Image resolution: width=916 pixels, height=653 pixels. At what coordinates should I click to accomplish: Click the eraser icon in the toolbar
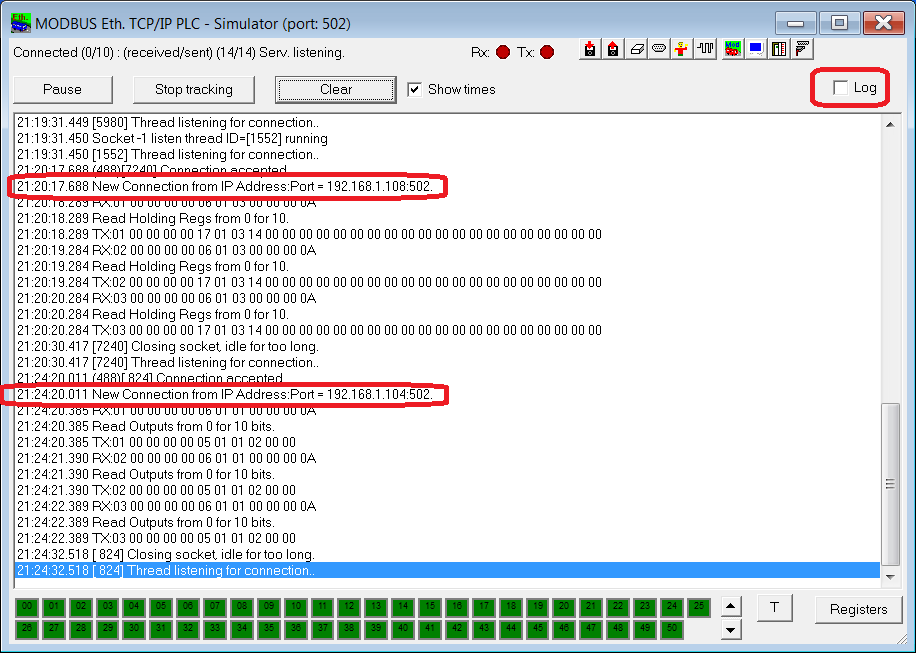click(636, 50)
